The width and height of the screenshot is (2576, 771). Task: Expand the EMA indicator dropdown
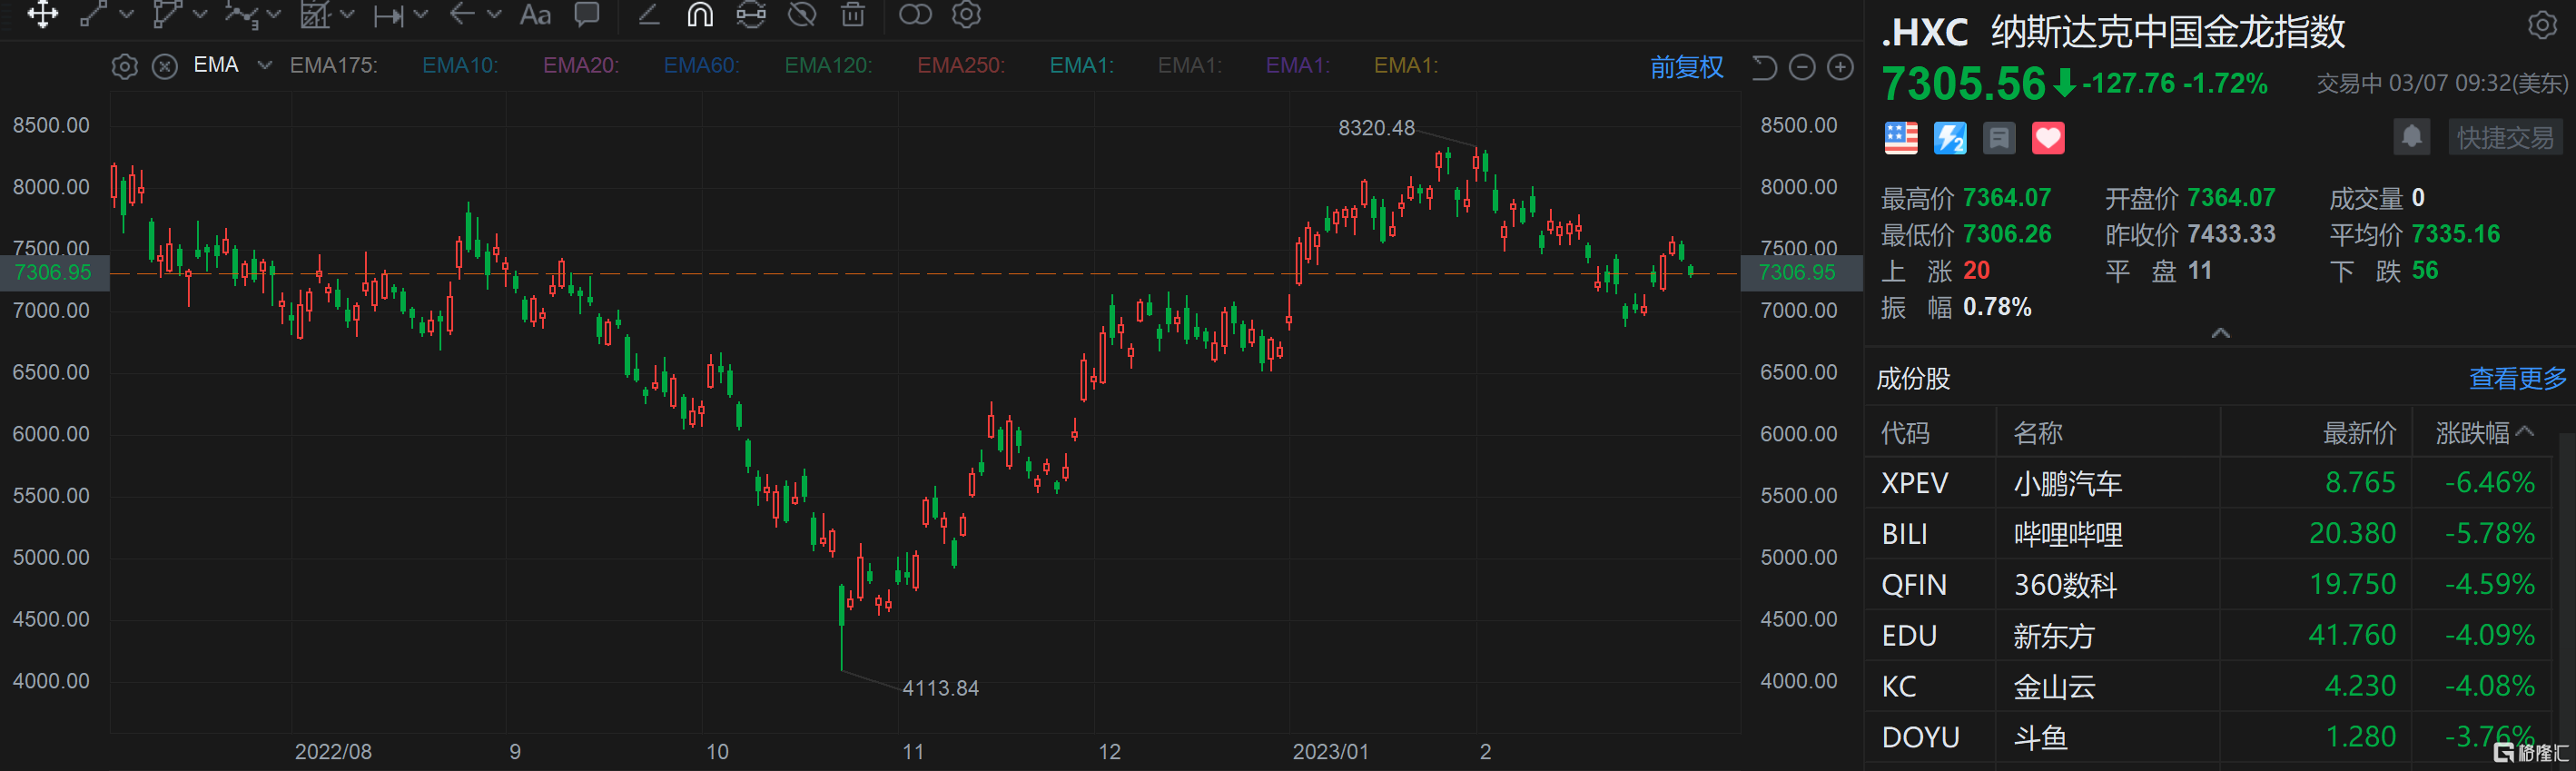click(265, 65)
